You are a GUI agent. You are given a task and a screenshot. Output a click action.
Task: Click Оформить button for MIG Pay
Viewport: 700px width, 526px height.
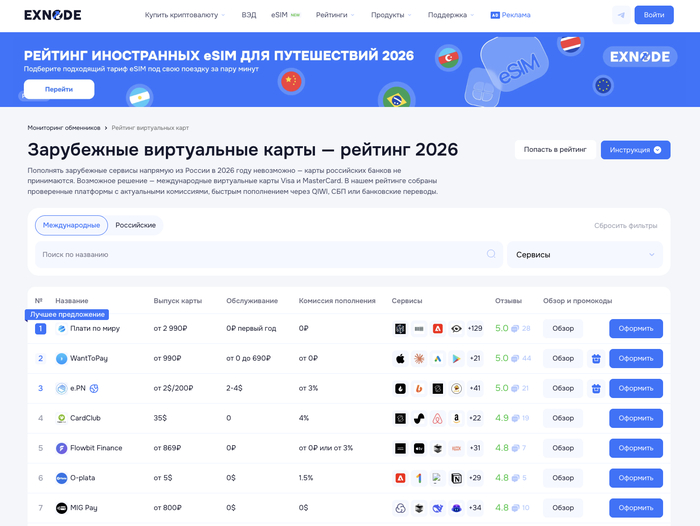tap(636, 508)
